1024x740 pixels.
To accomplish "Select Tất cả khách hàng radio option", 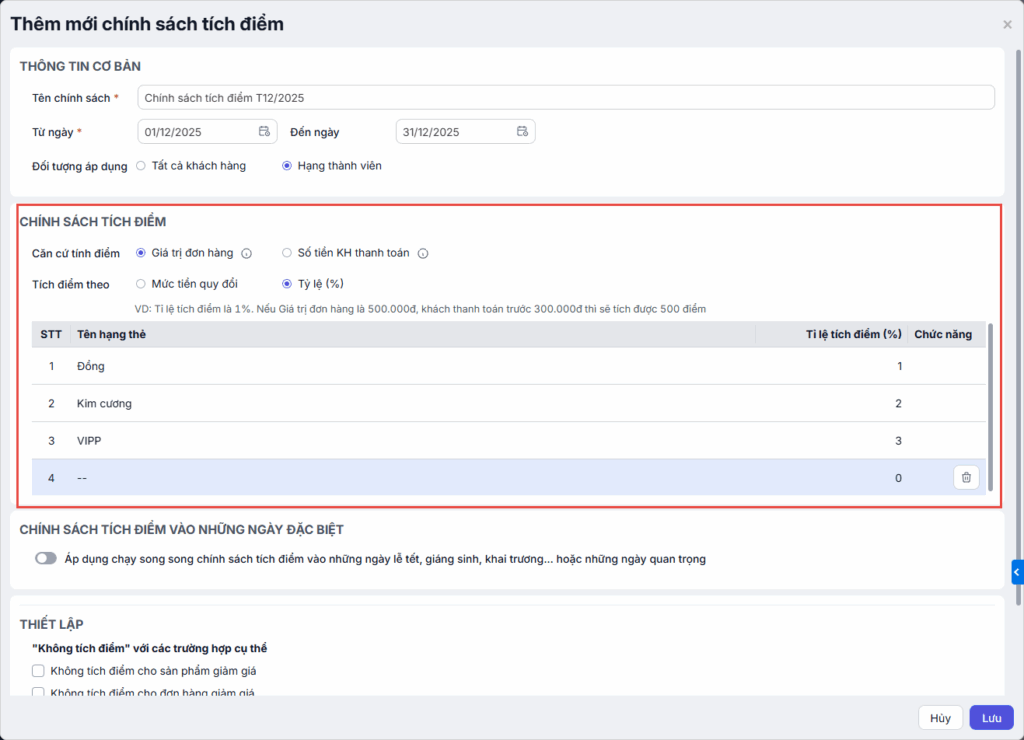I will tap(140, 166).
